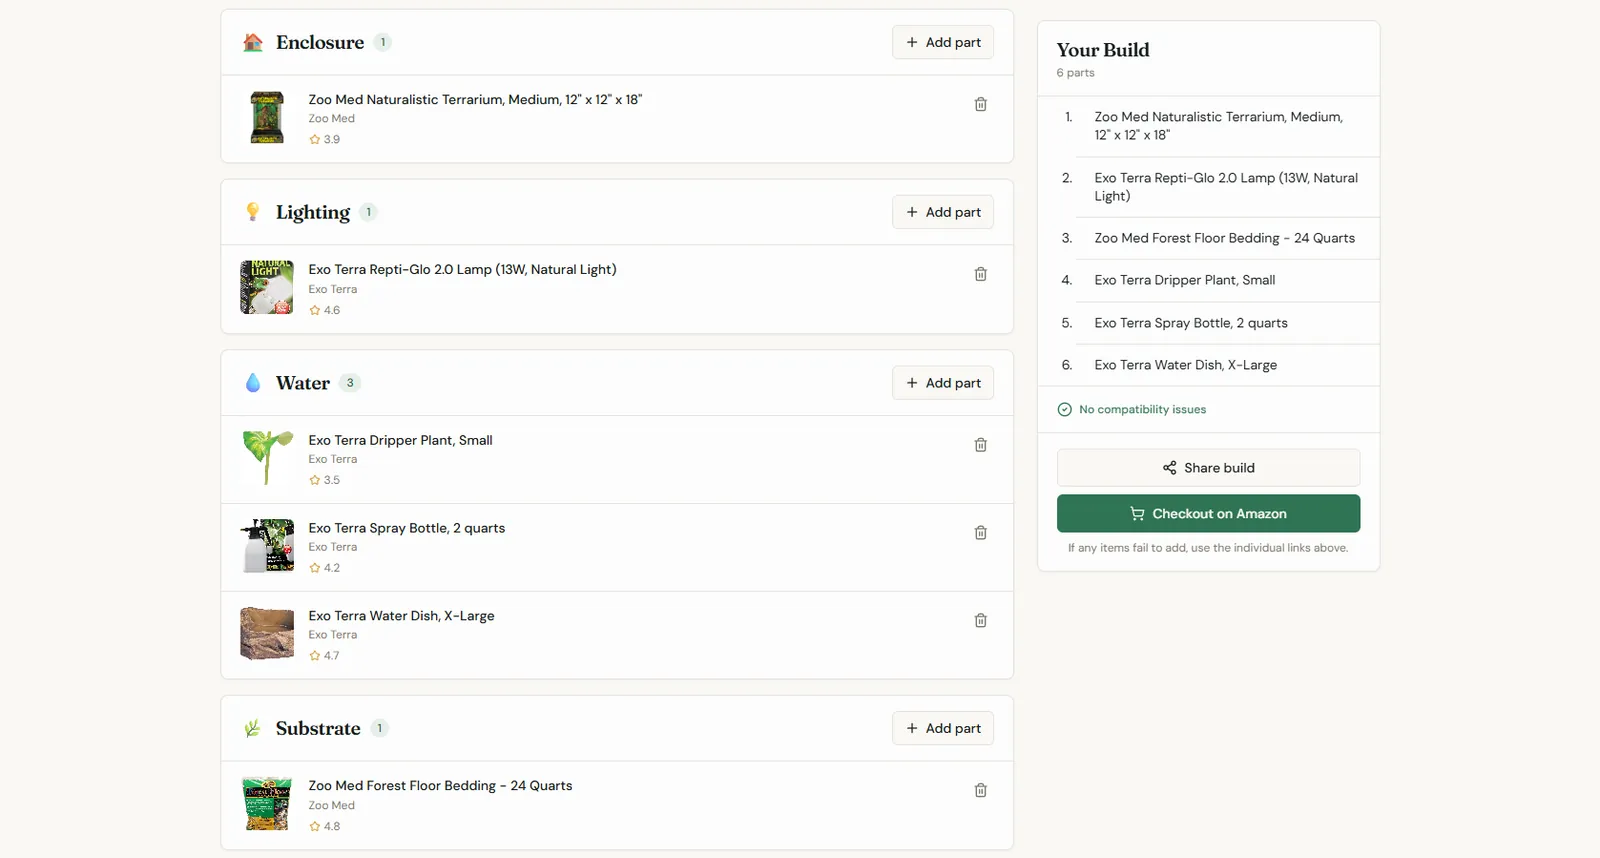Remove Exo Terra Water Dish X-Large

[x=980, y=621]
